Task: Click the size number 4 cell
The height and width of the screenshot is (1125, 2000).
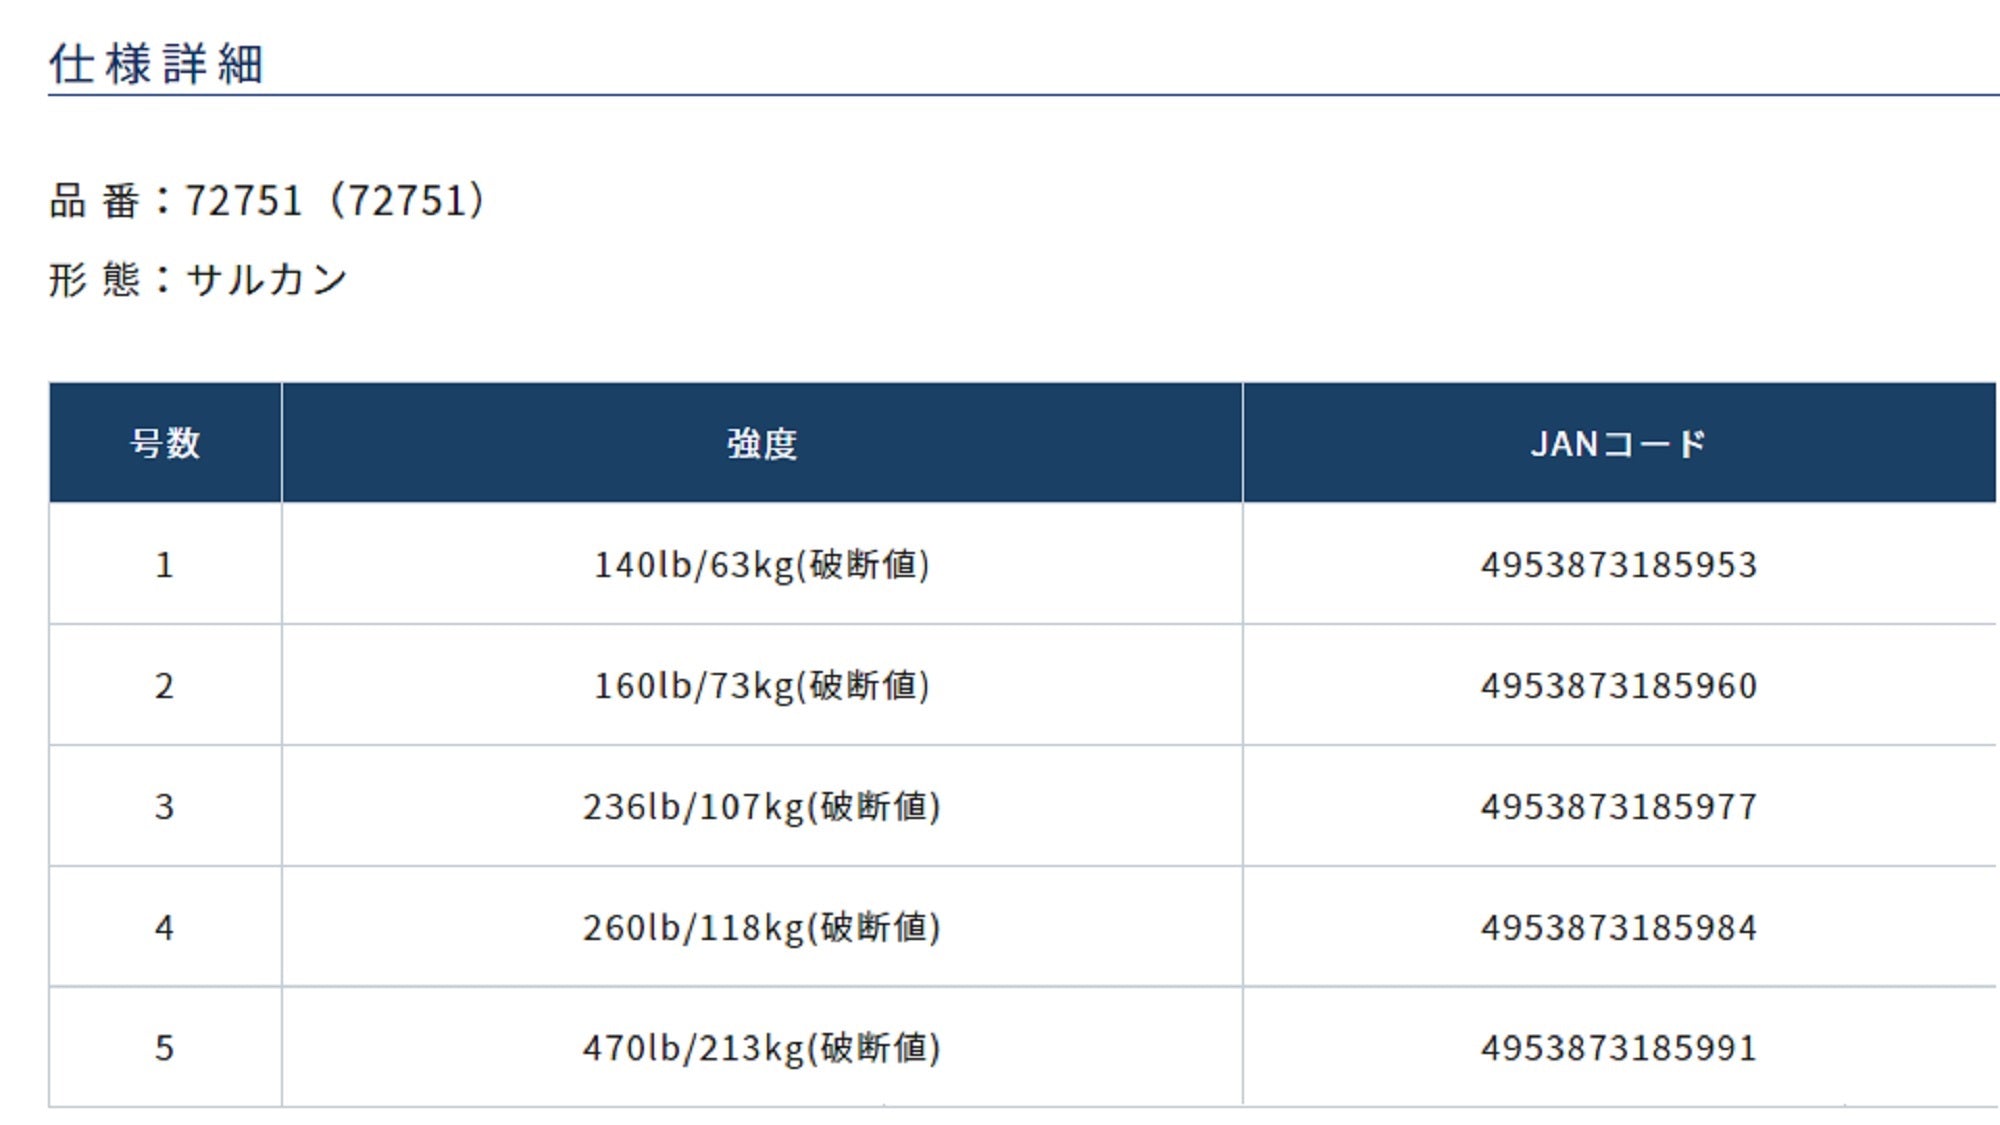Action: pos(165,928)
